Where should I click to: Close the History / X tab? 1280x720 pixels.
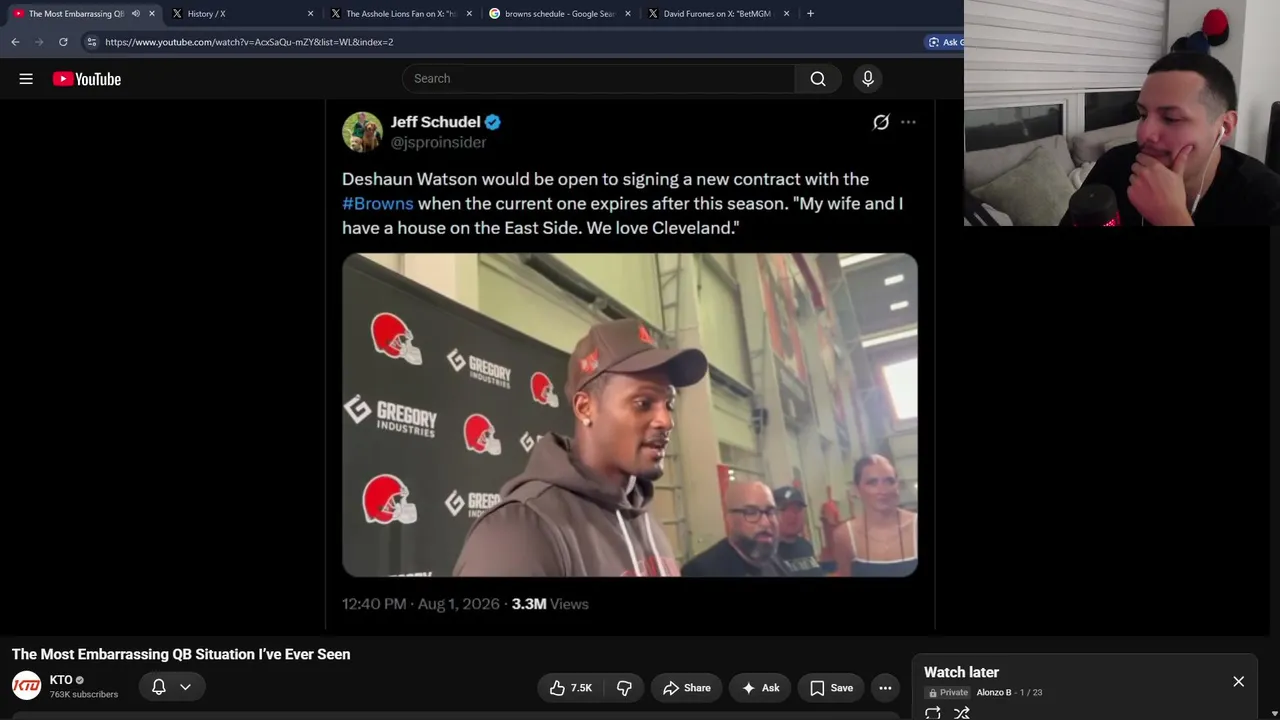310,14
